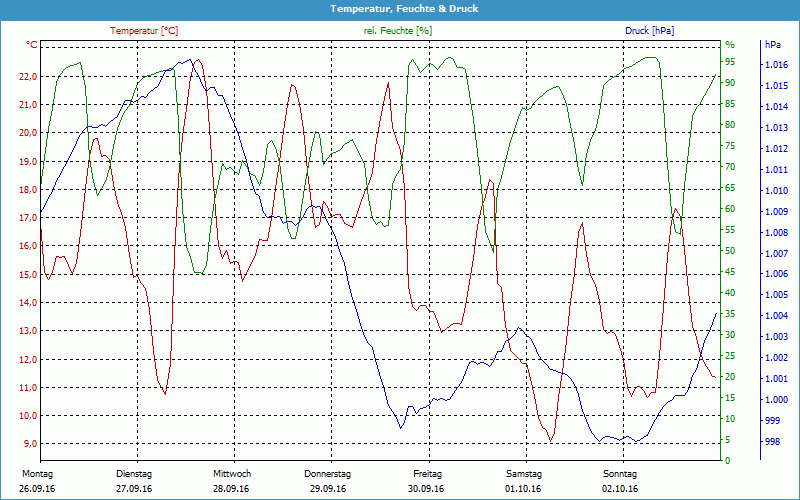Click the '°C' axis unit label
Viewport: 800px width, 500px height.
pos(32,45)
